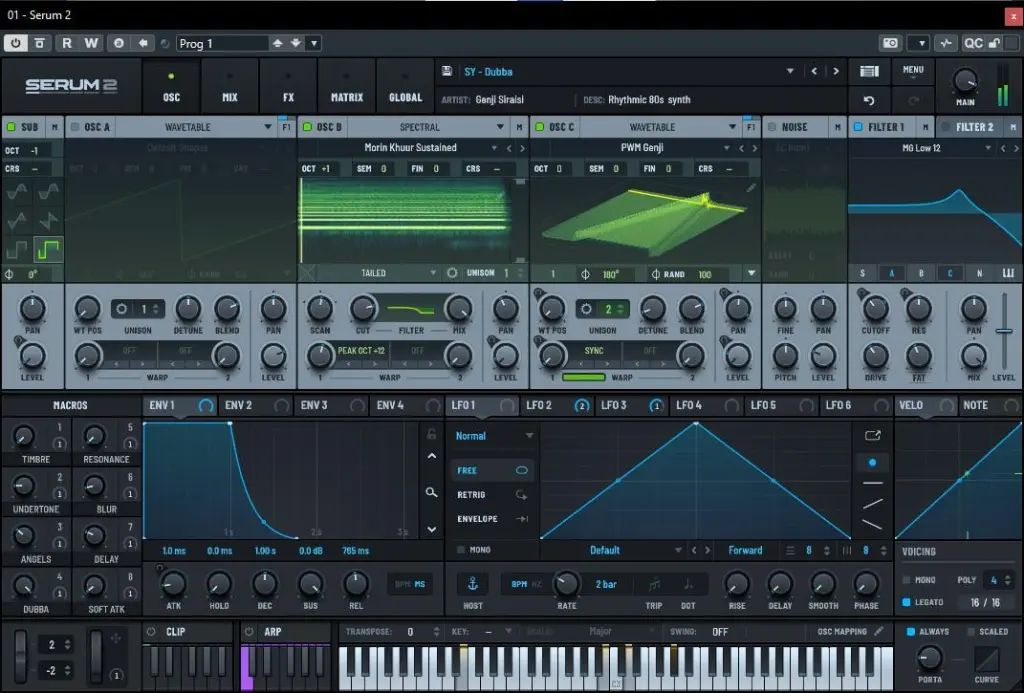Click the host activity waveform icon
Image resolution: width=1024 pixels, height=693 pixels.
click(946, 43)
